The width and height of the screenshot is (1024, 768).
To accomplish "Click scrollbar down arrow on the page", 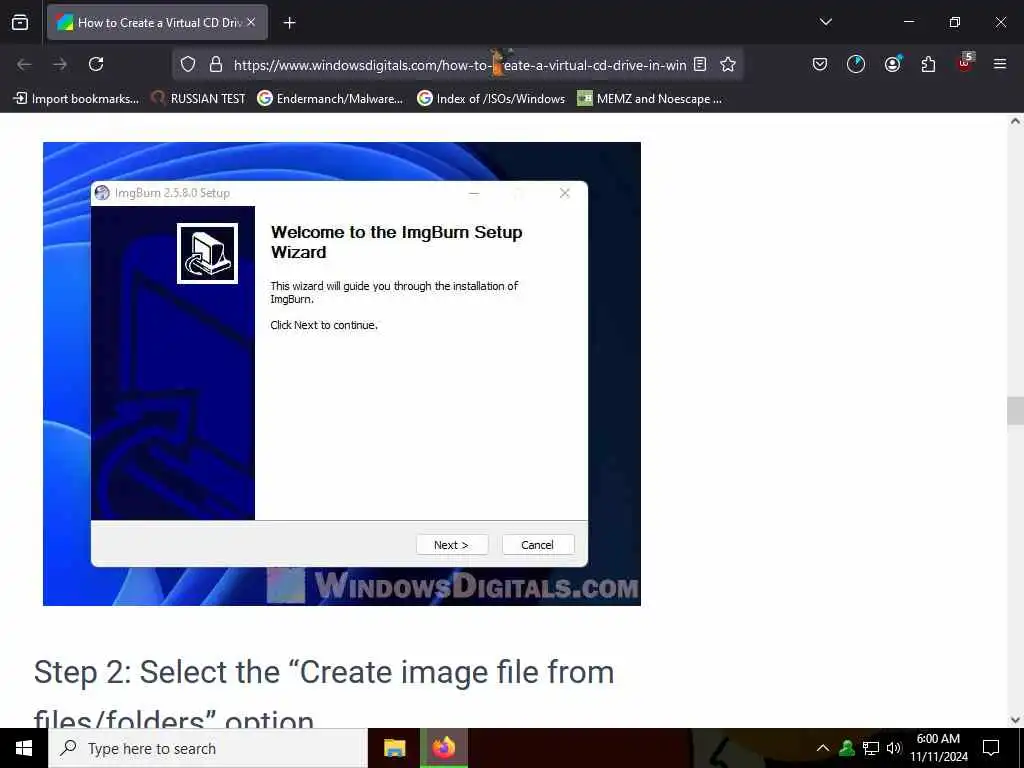I will (x=1015, y=720).
